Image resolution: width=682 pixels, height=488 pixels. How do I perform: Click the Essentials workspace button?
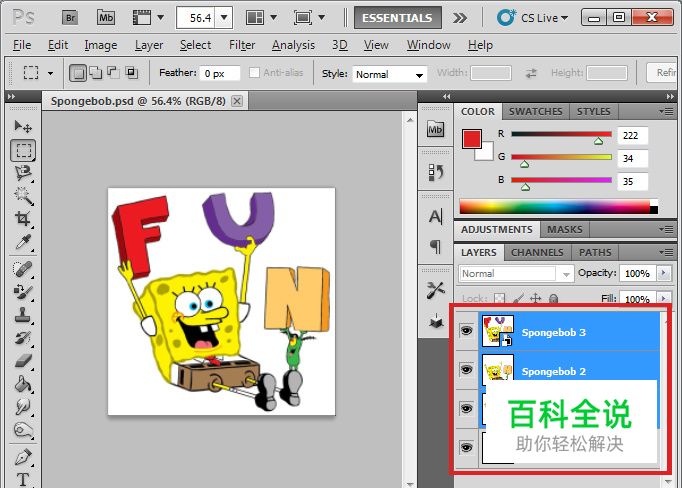pyautogui.click(x=398, y=18)
